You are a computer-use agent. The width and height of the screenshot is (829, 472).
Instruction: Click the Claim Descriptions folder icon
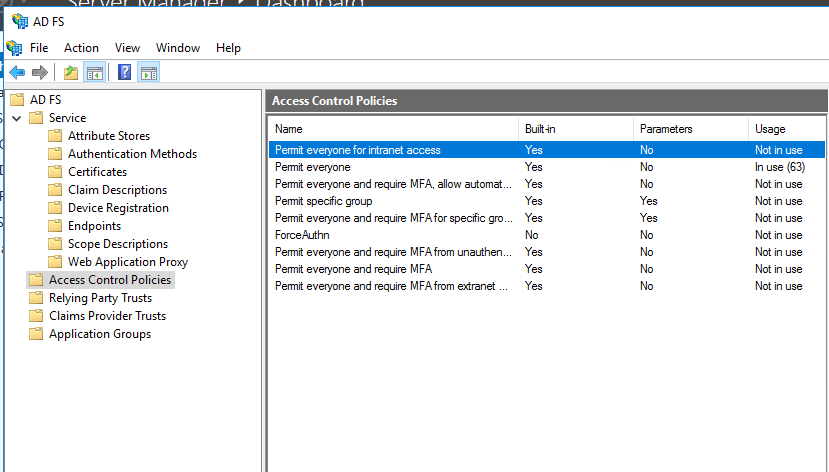click(55, 190)
